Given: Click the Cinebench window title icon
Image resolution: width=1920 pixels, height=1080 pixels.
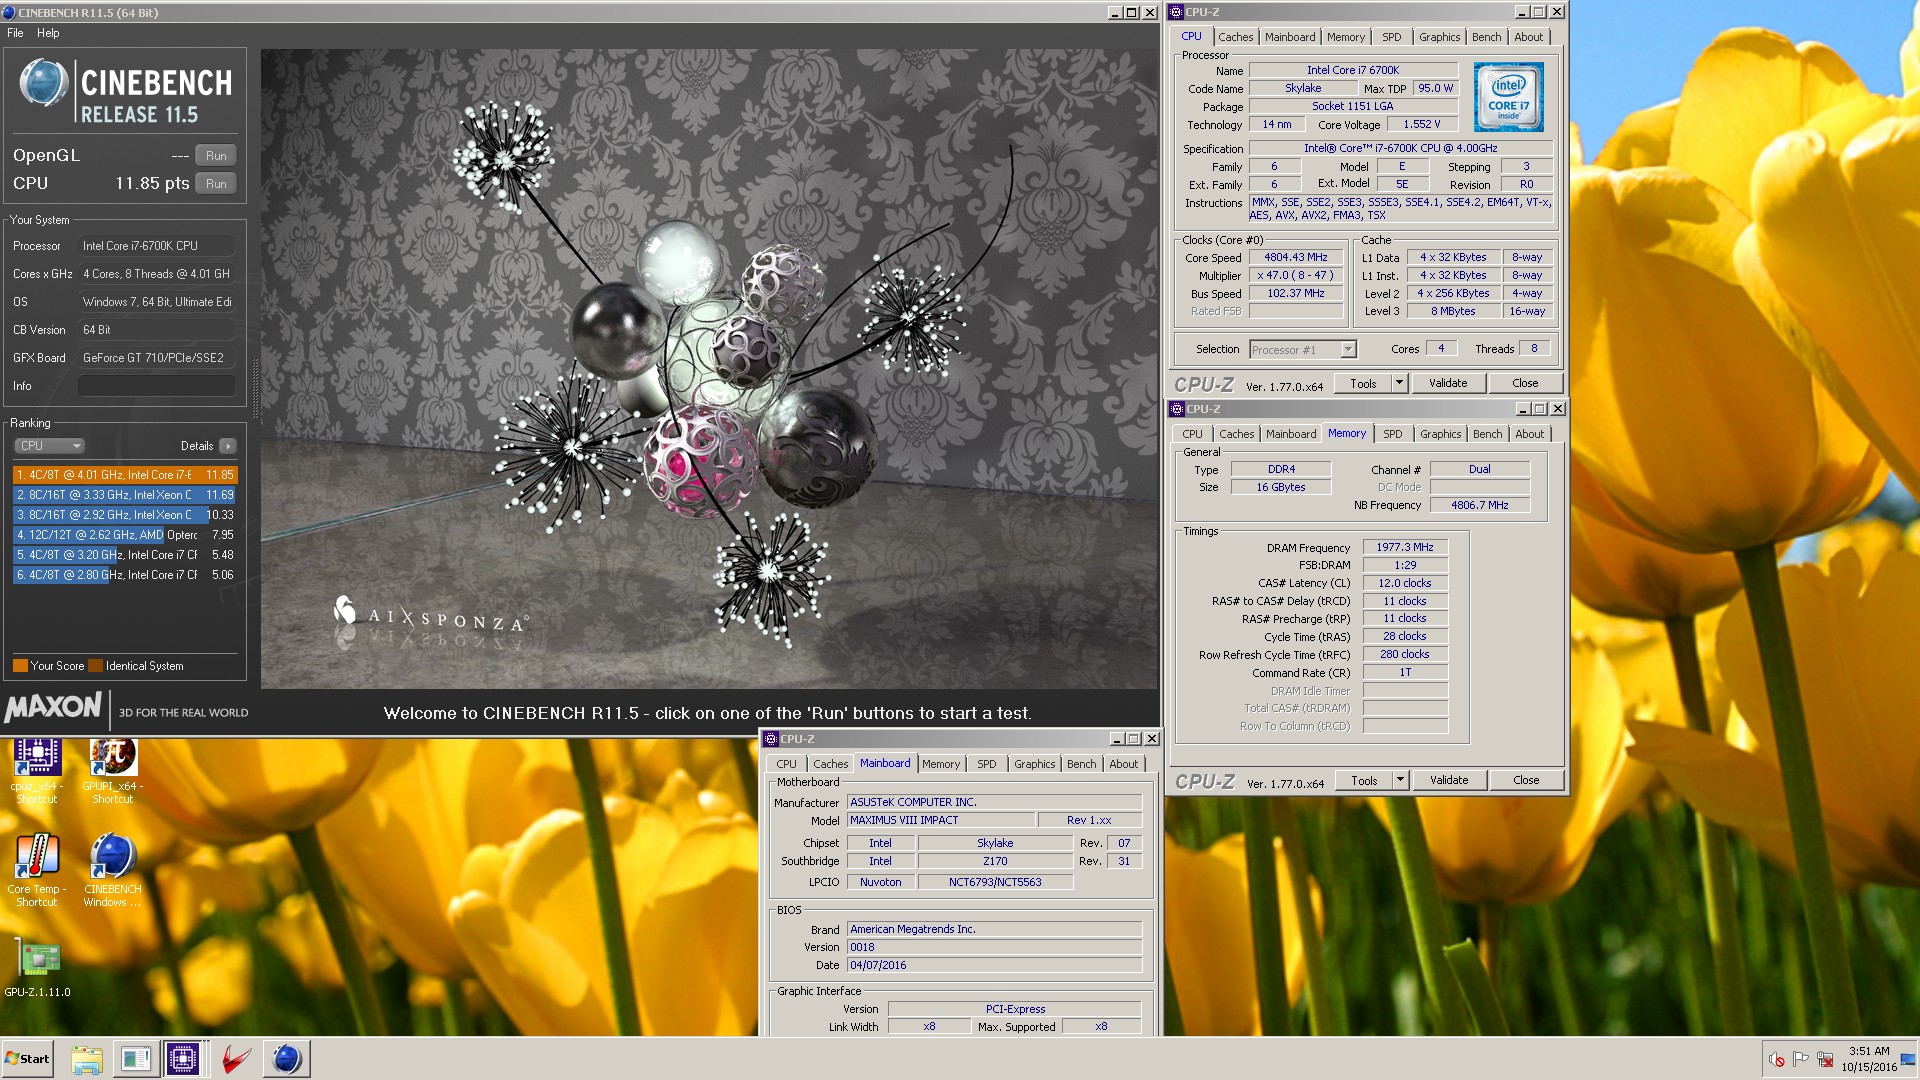Looking at the screenshot, I should point(9,12).
